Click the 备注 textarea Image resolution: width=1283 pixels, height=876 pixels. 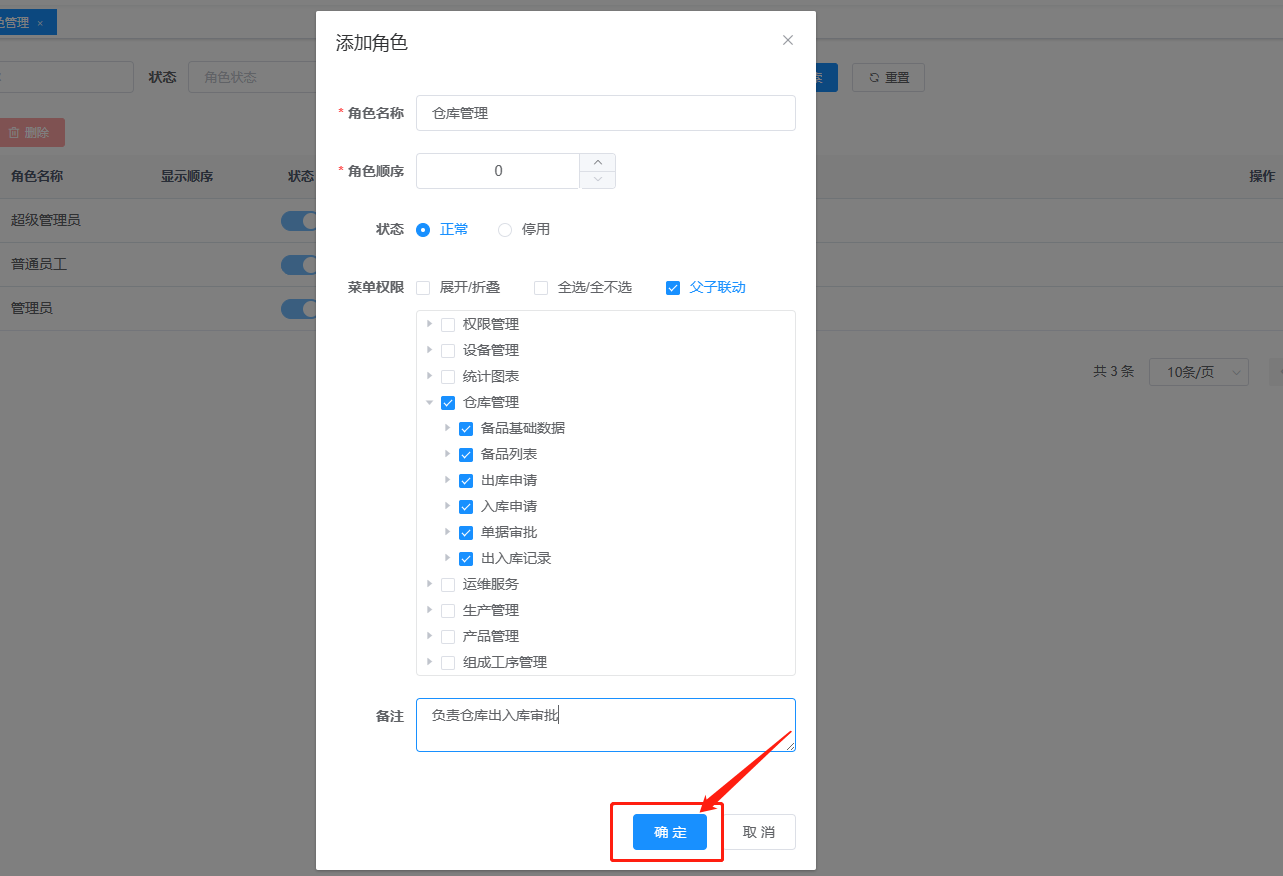[606, 725]
